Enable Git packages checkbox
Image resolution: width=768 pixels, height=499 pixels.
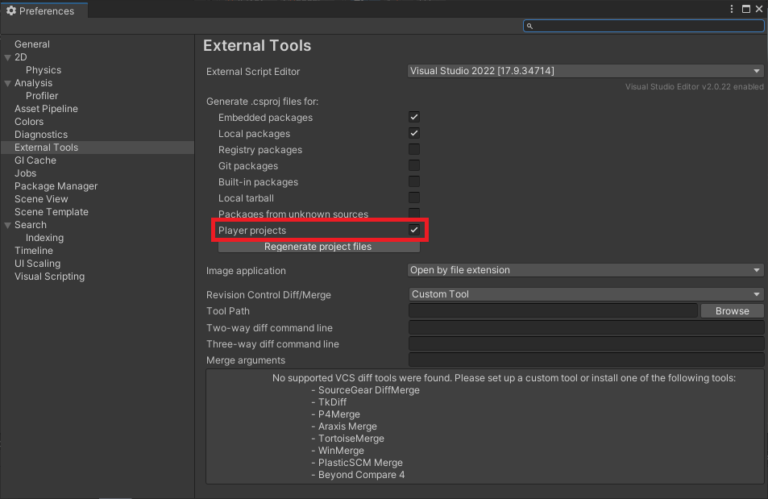[414, 166]
